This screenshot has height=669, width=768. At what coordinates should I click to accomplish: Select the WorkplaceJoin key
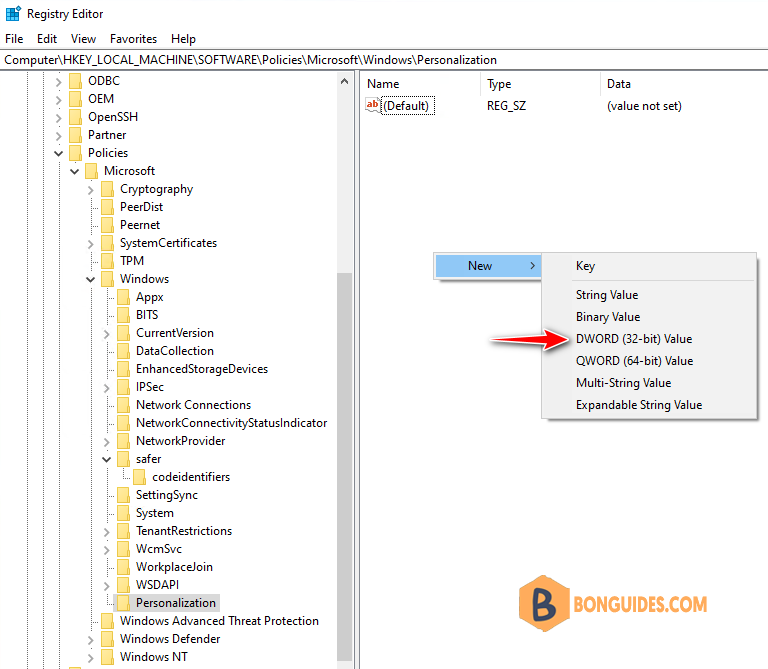point(174,567)
